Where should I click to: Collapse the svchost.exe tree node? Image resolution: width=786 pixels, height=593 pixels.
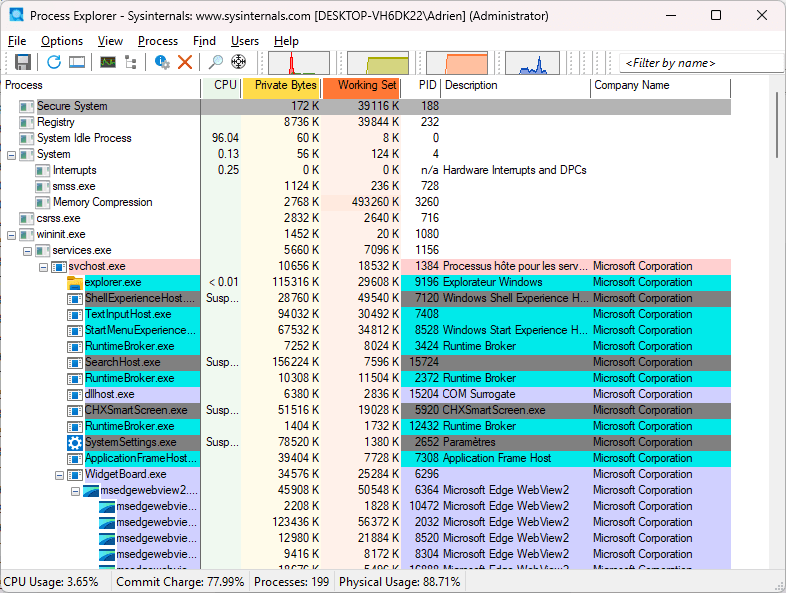(44, 267)
